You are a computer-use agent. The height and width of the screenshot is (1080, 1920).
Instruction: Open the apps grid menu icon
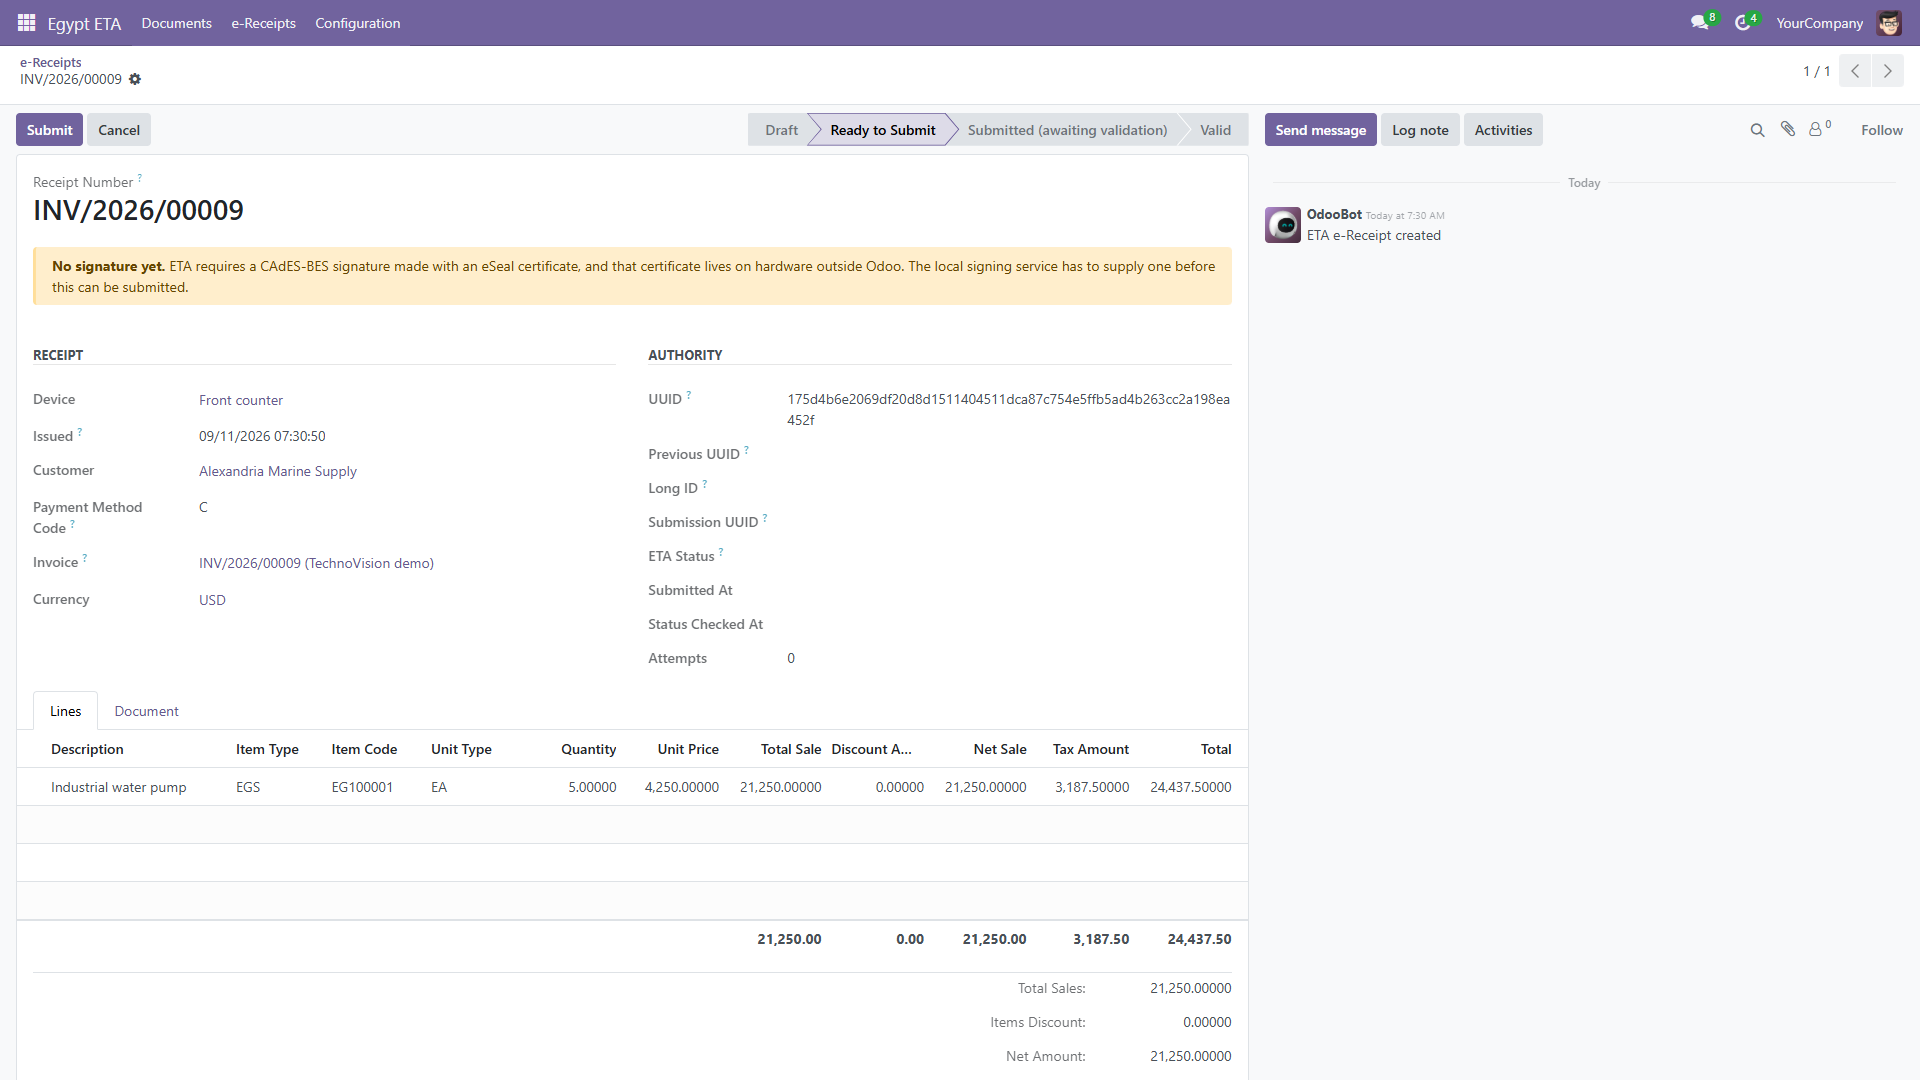(x=27, y=22)
